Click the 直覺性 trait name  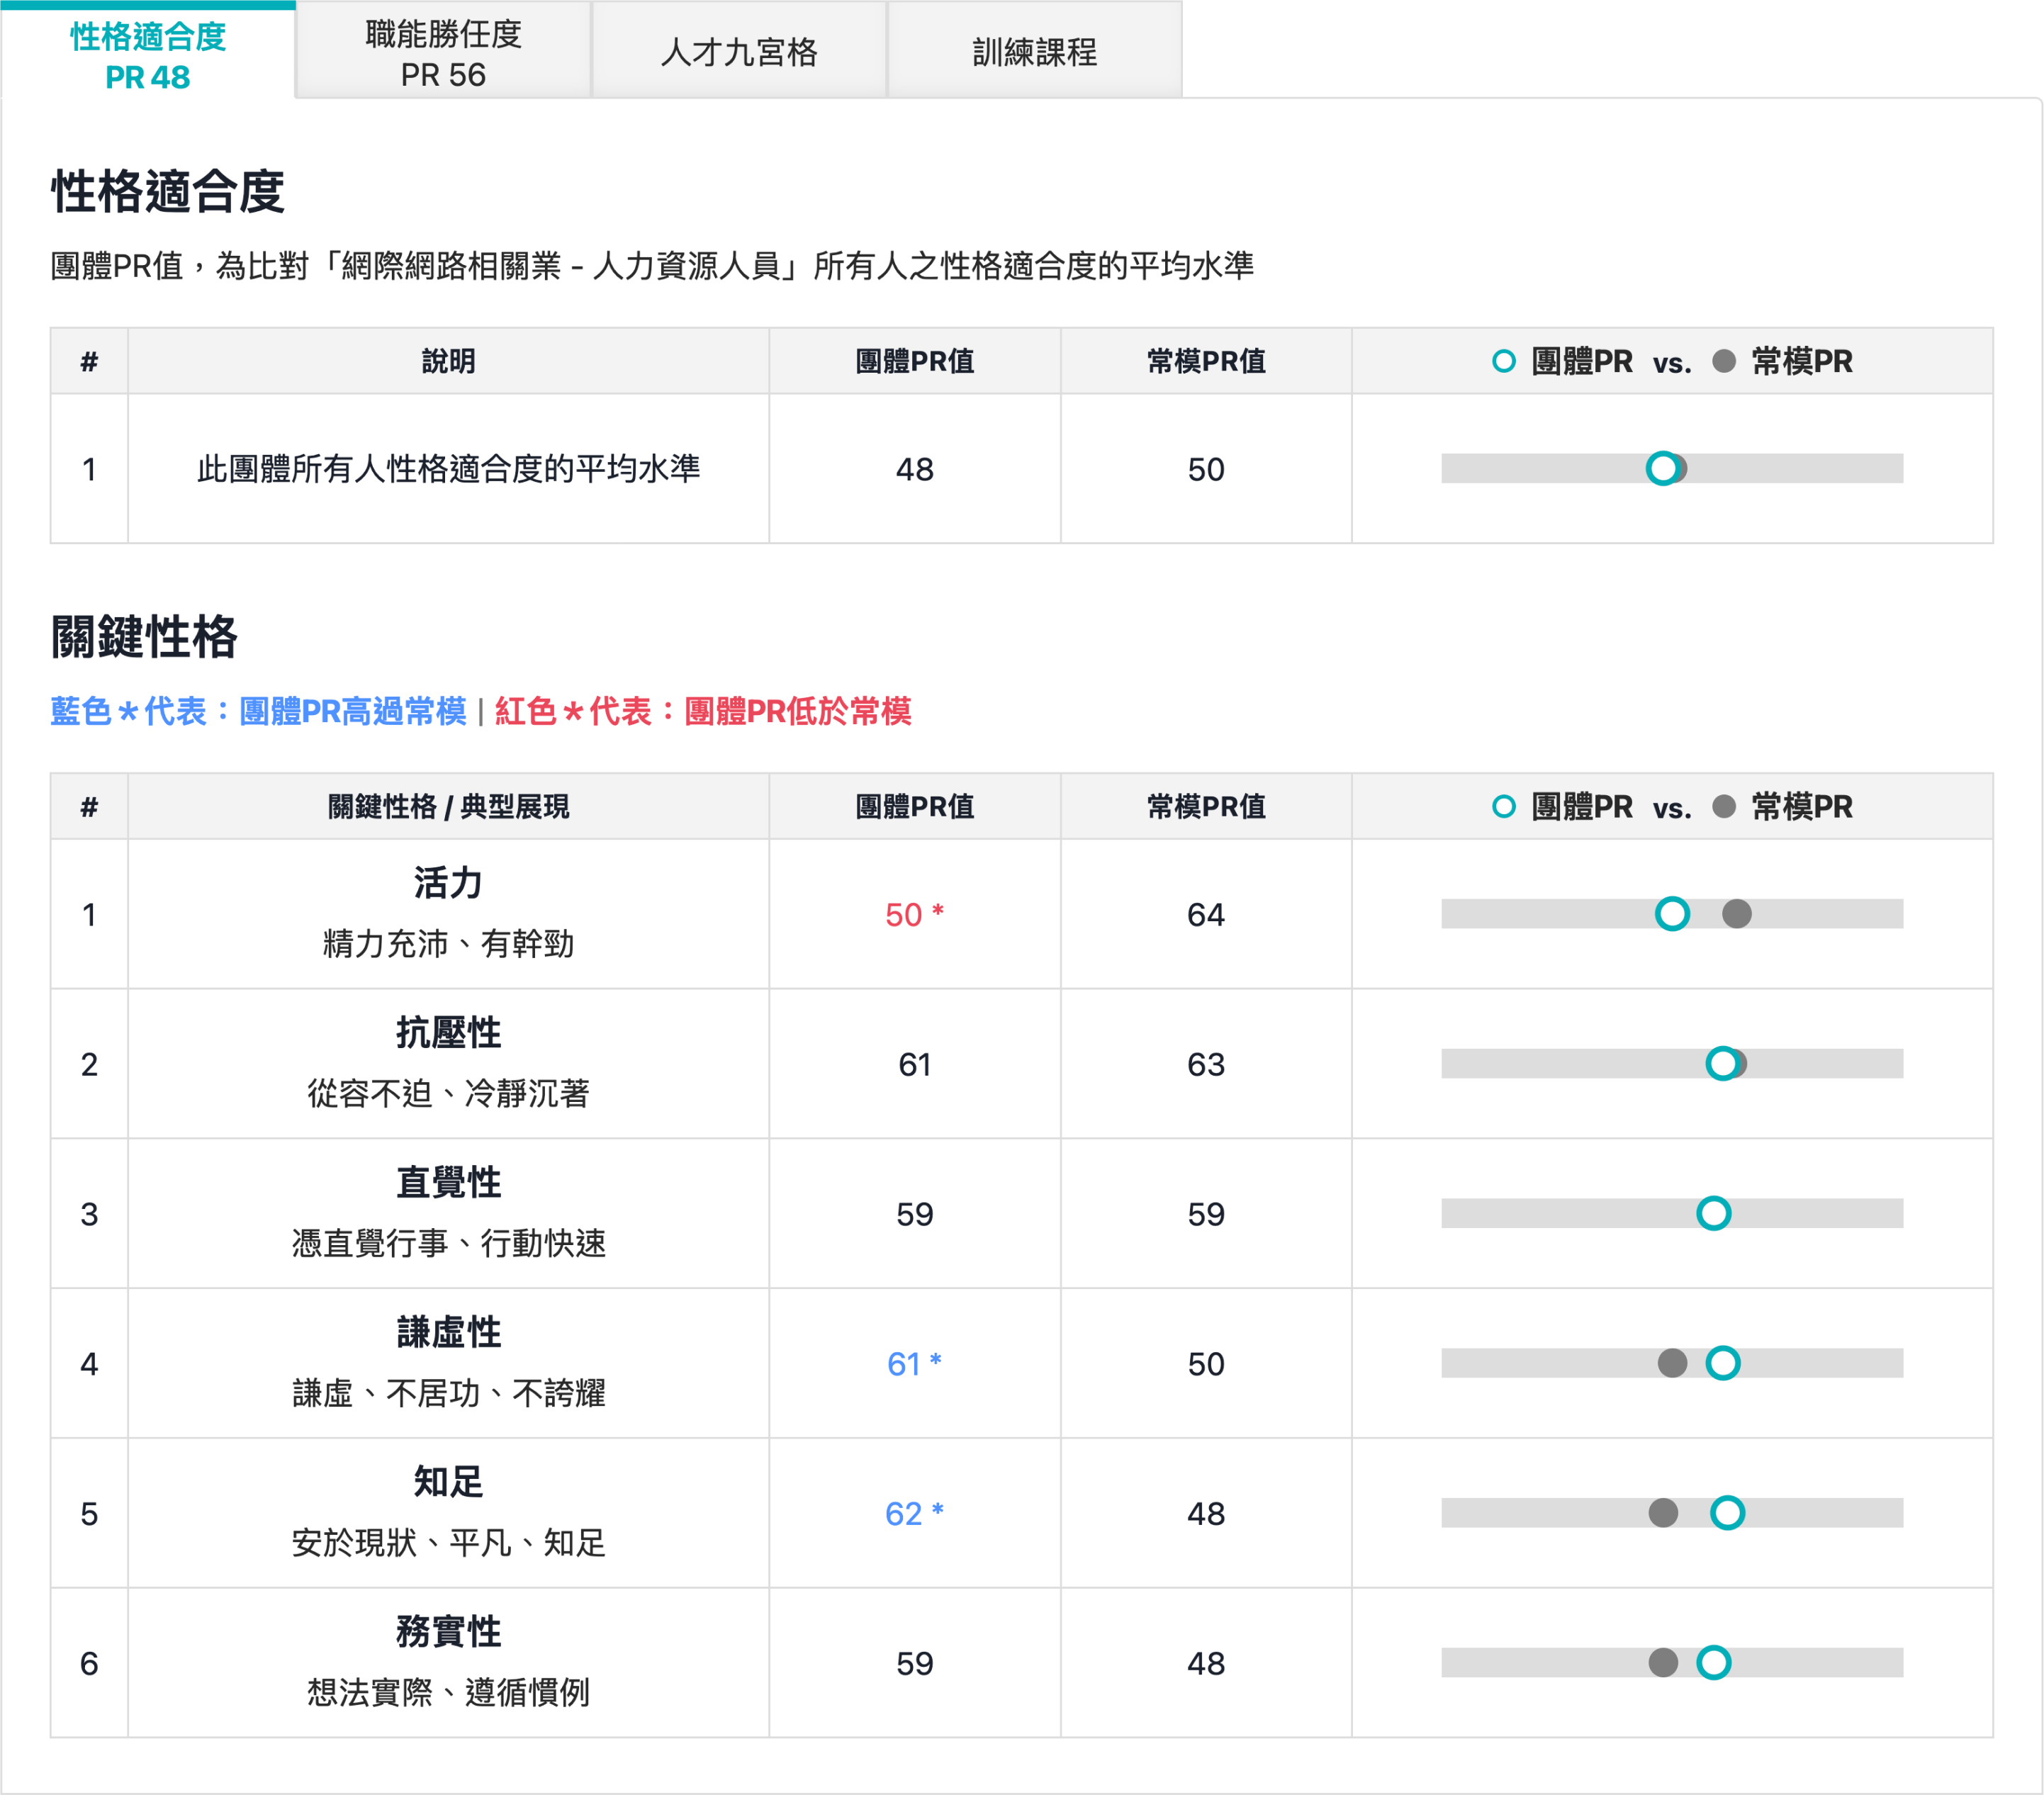point(448,1183)
